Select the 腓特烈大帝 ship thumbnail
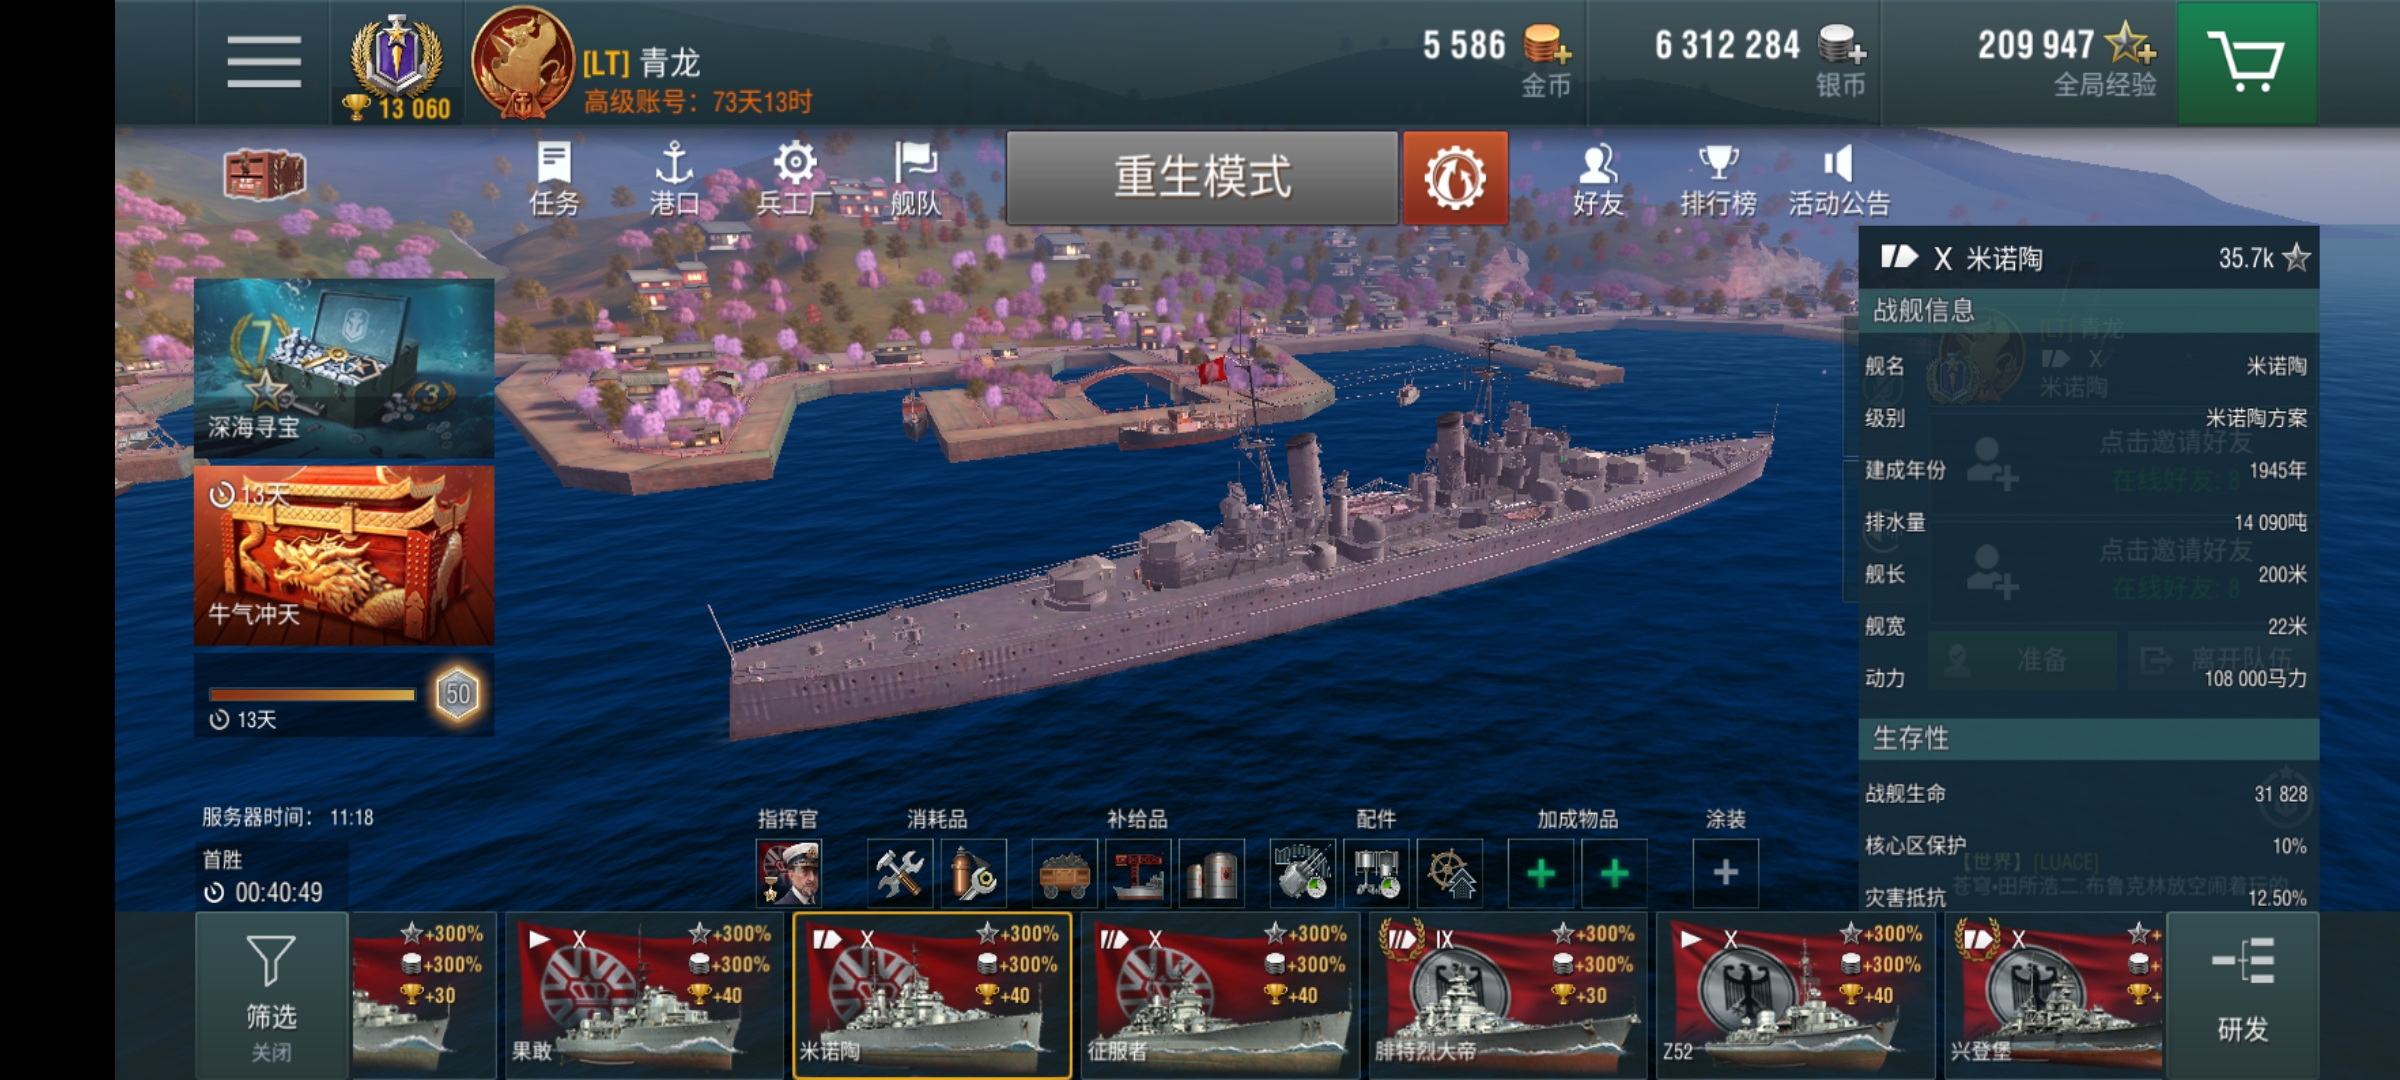2400x1080 pixels. click(1508, 995)
